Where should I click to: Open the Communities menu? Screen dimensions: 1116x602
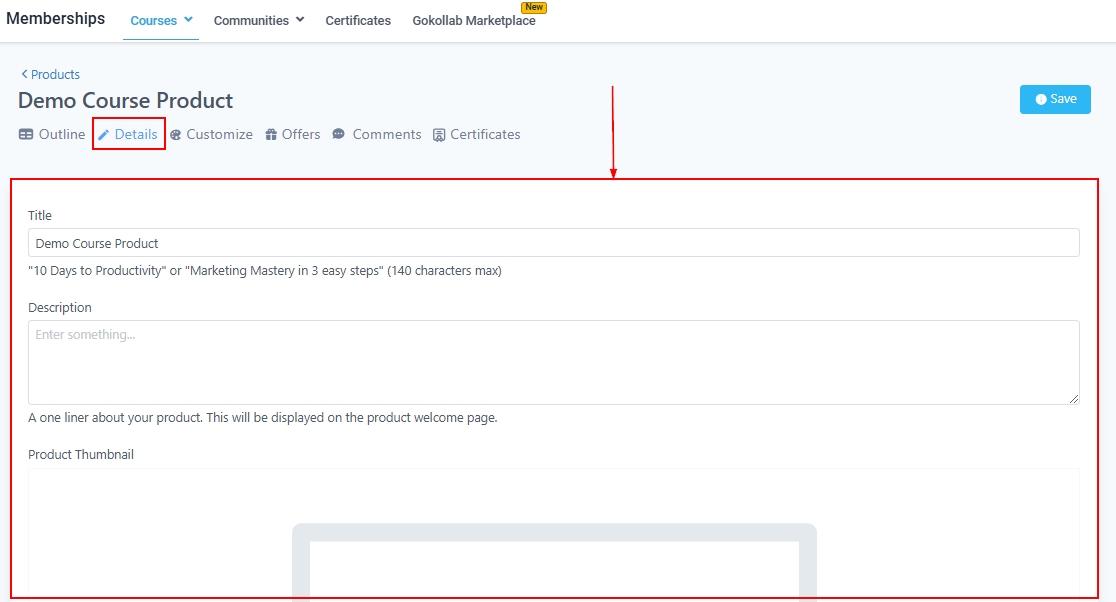coord(259,21)
